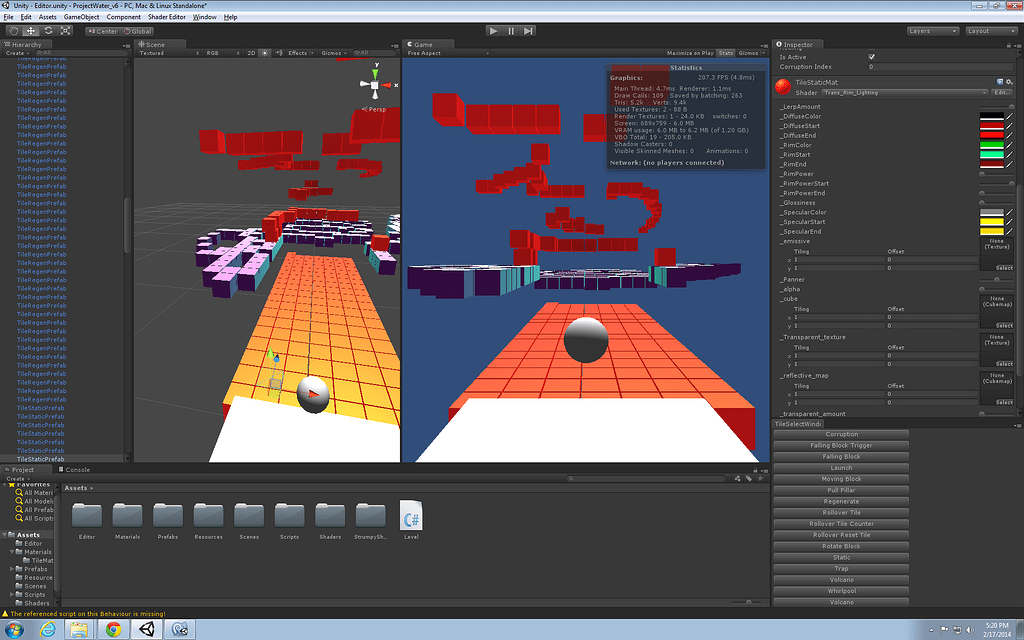Select the Hand tool in the toolbar
1024x640 pixels.
(14, 30)
